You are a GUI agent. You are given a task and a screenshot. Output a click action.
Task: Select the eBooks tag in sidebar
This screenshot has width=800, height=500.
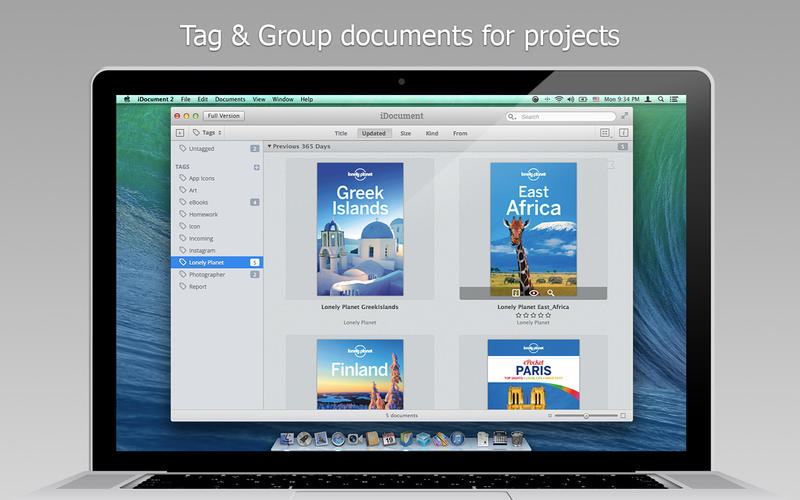pyautogui.click(x=199, y=202)
